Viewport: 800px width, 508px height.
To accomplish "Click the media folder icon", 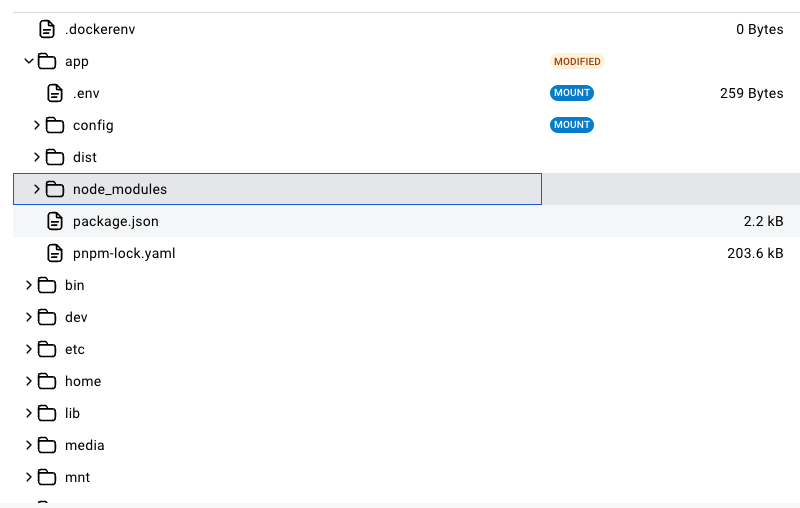I will click(x=46, y=445).
